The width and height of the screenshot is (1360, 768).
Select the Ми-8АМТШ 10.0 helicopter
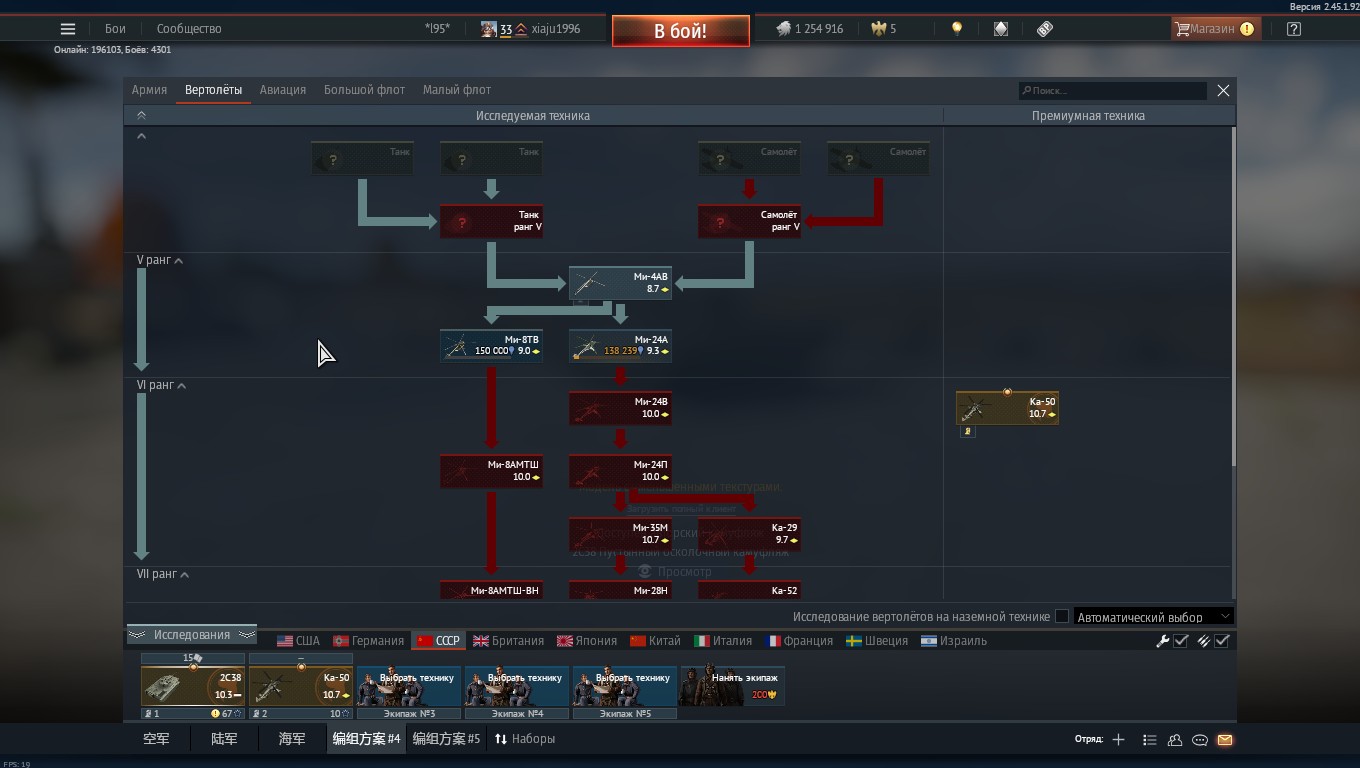(x=491, y=471)
